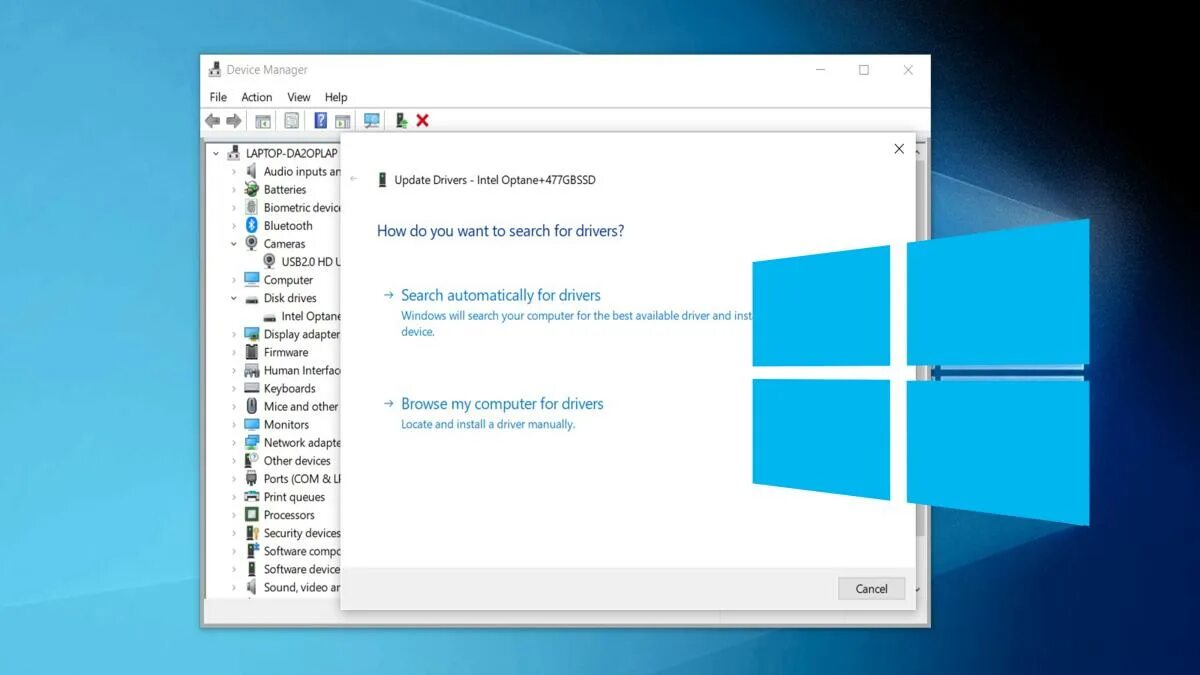Screen dimensions: 1200x675
Task: Click the Update device driver green-arrow icon
Action: pos(401,121)
